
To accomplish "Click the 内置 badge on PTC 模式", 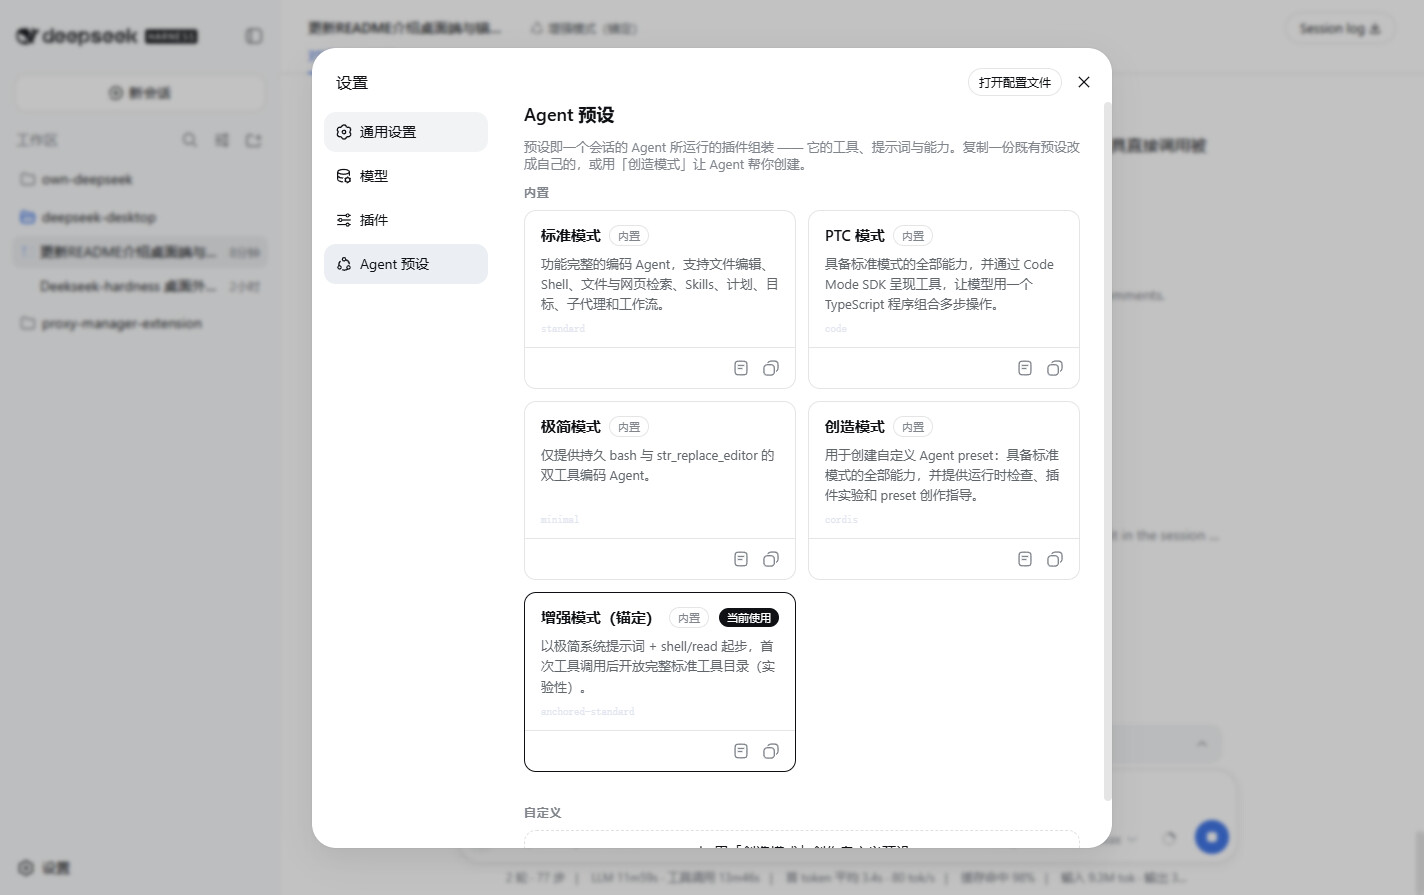I will pos(913,236).
